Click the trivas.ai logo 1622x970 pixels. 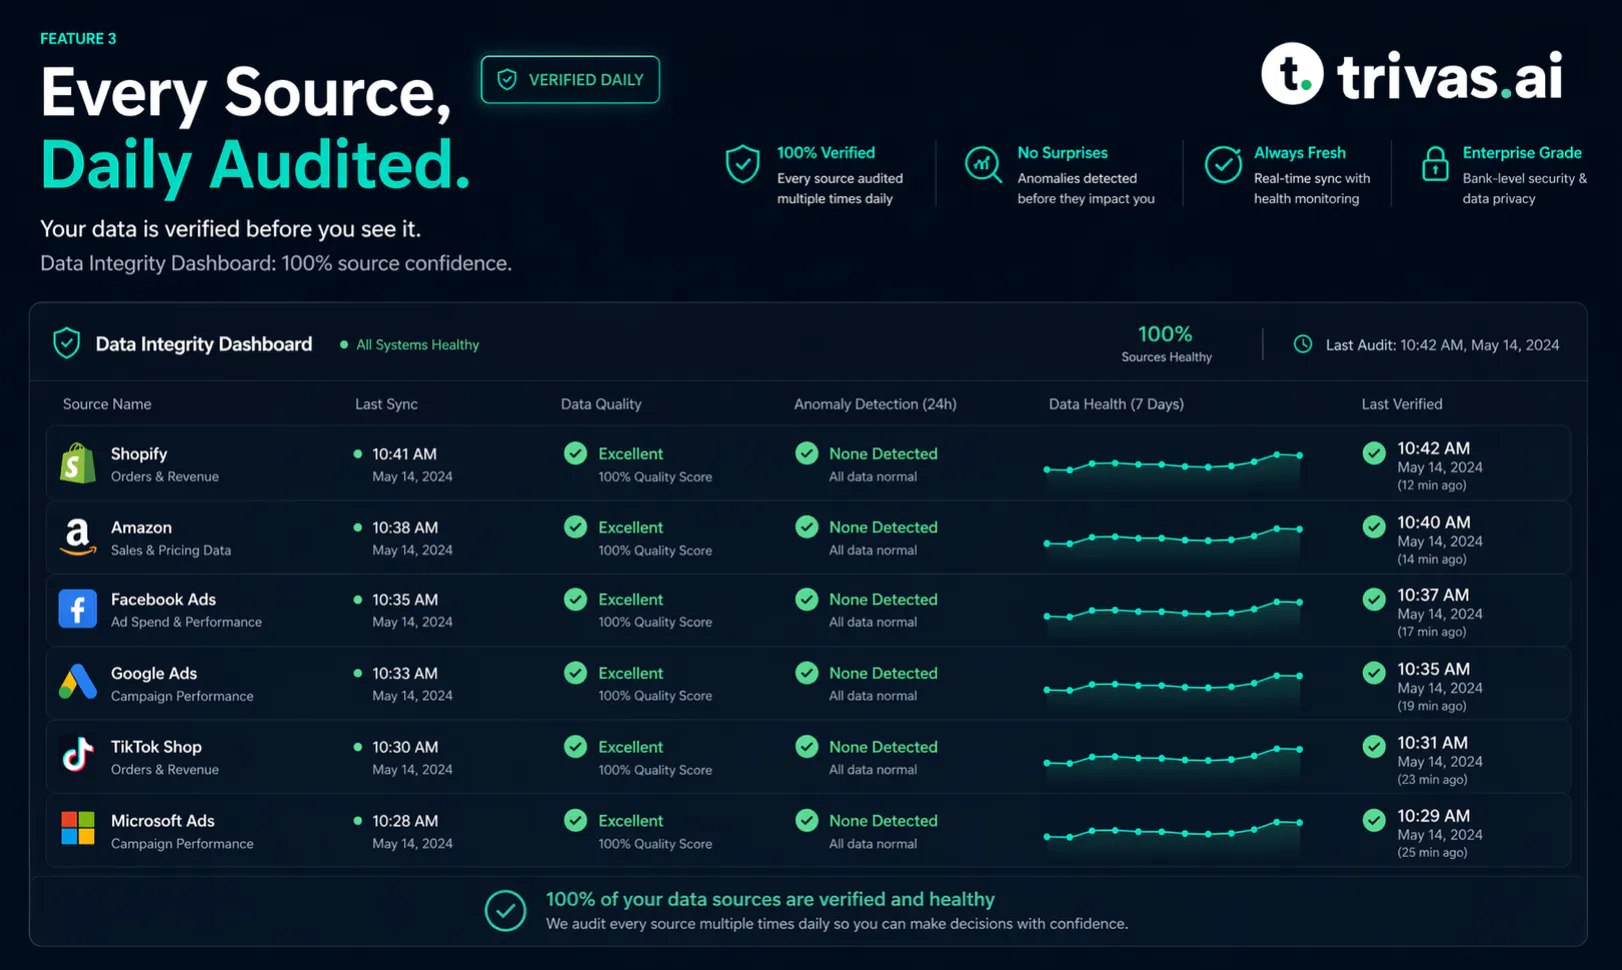tap(1412, 74)
